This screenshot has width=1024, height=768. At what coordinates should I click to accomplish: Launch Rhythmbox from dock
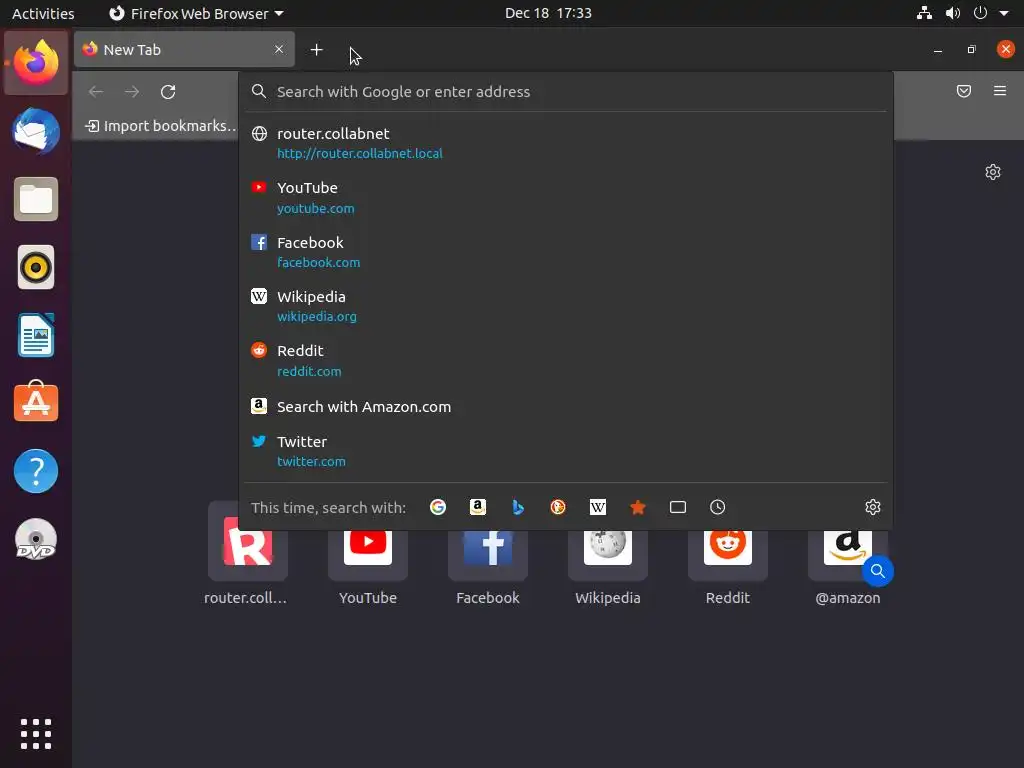click(x=36, y=267)
